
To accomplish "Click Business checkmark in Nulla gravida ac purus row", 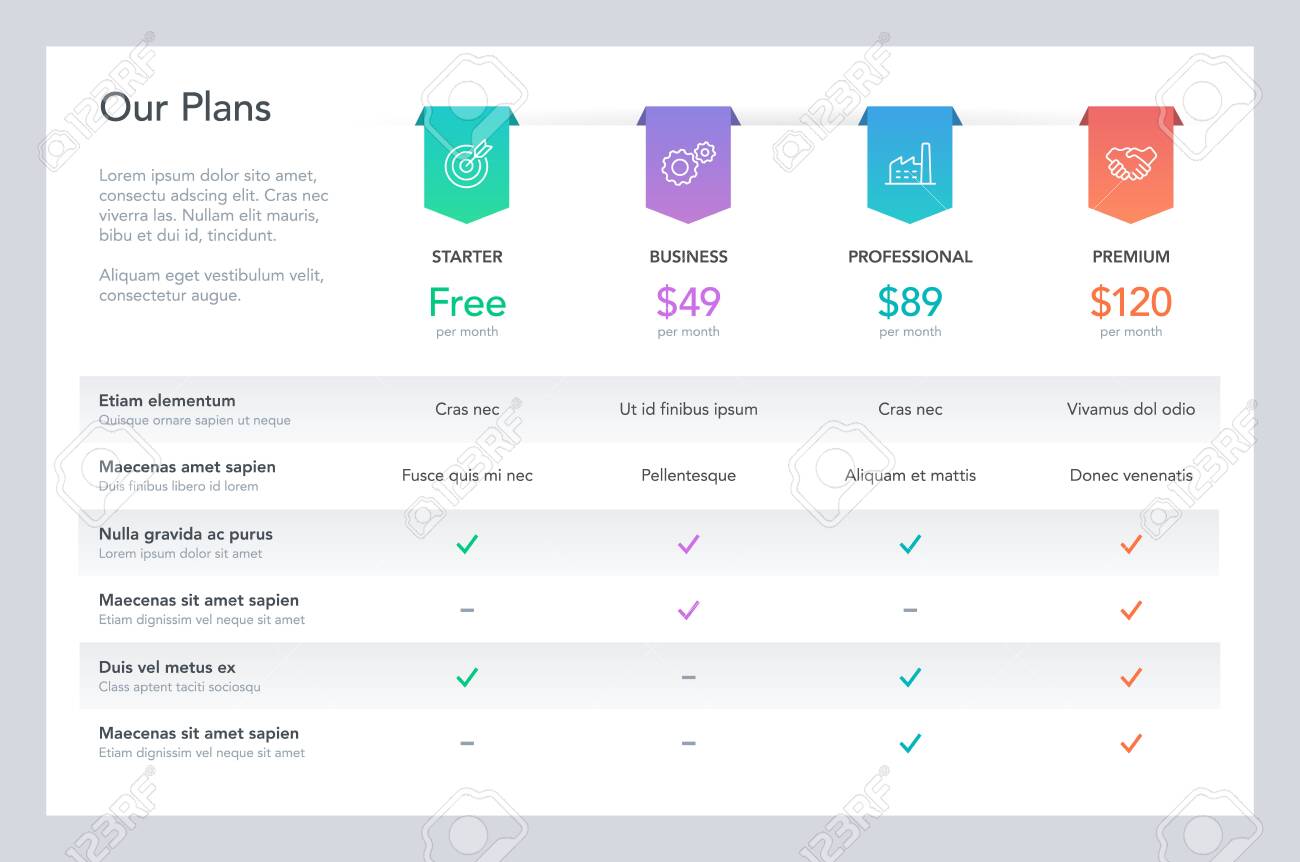I will tap(688, 544).
